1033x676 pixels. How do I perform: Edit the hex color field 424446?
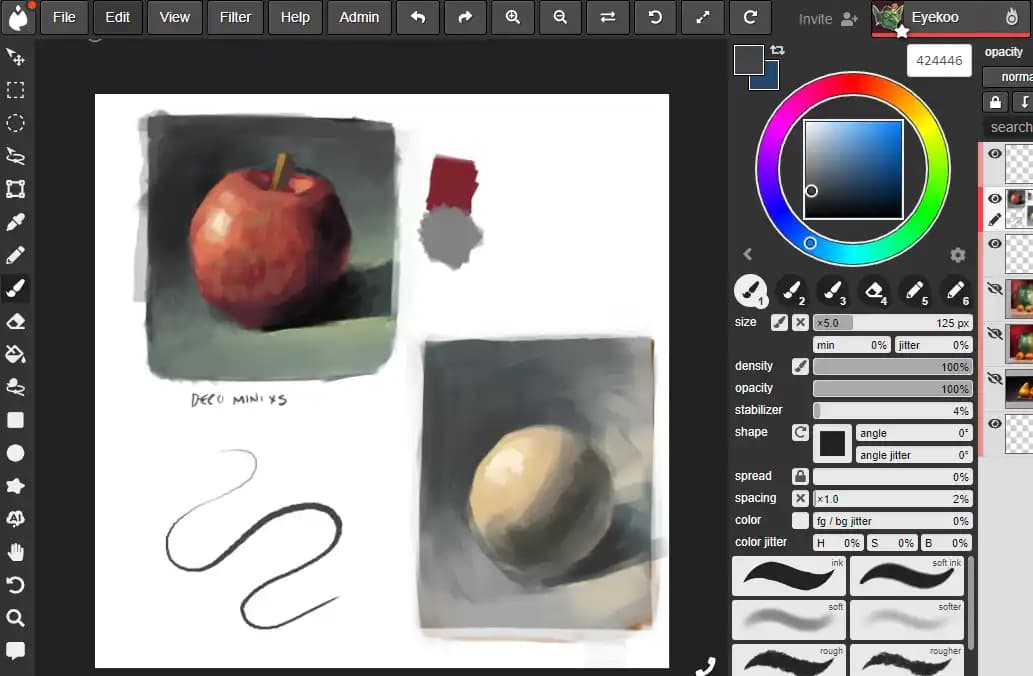pos(939,61)
